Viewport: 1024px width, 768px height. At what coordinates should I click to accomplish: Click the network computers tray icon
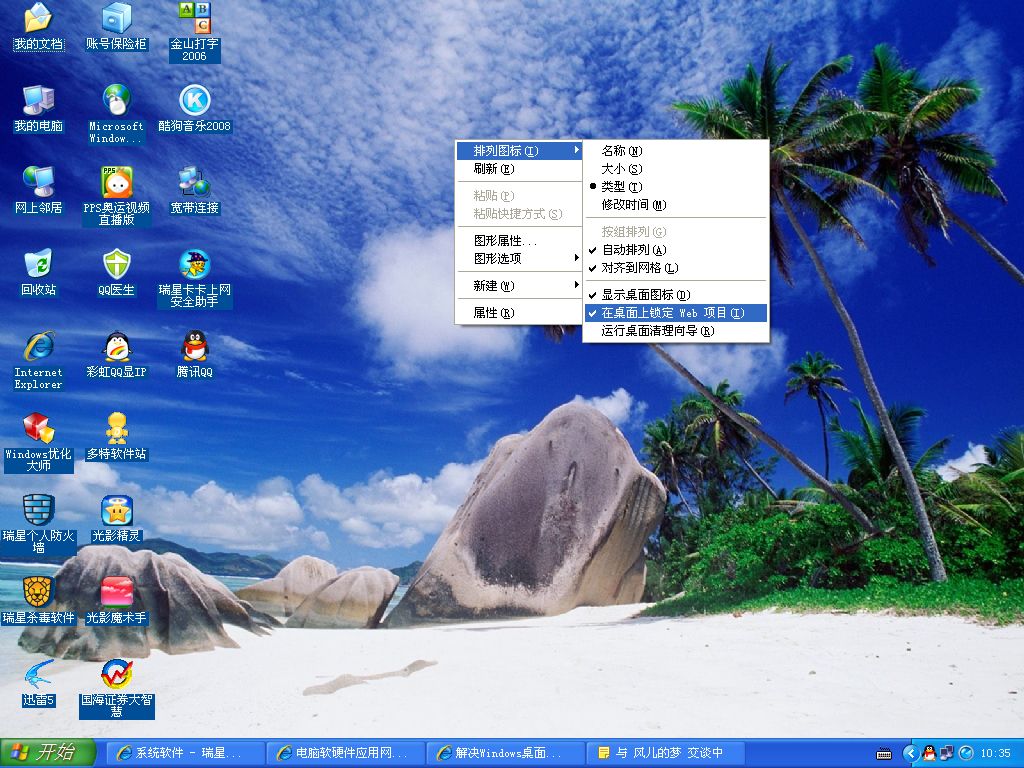coord(946,754)
